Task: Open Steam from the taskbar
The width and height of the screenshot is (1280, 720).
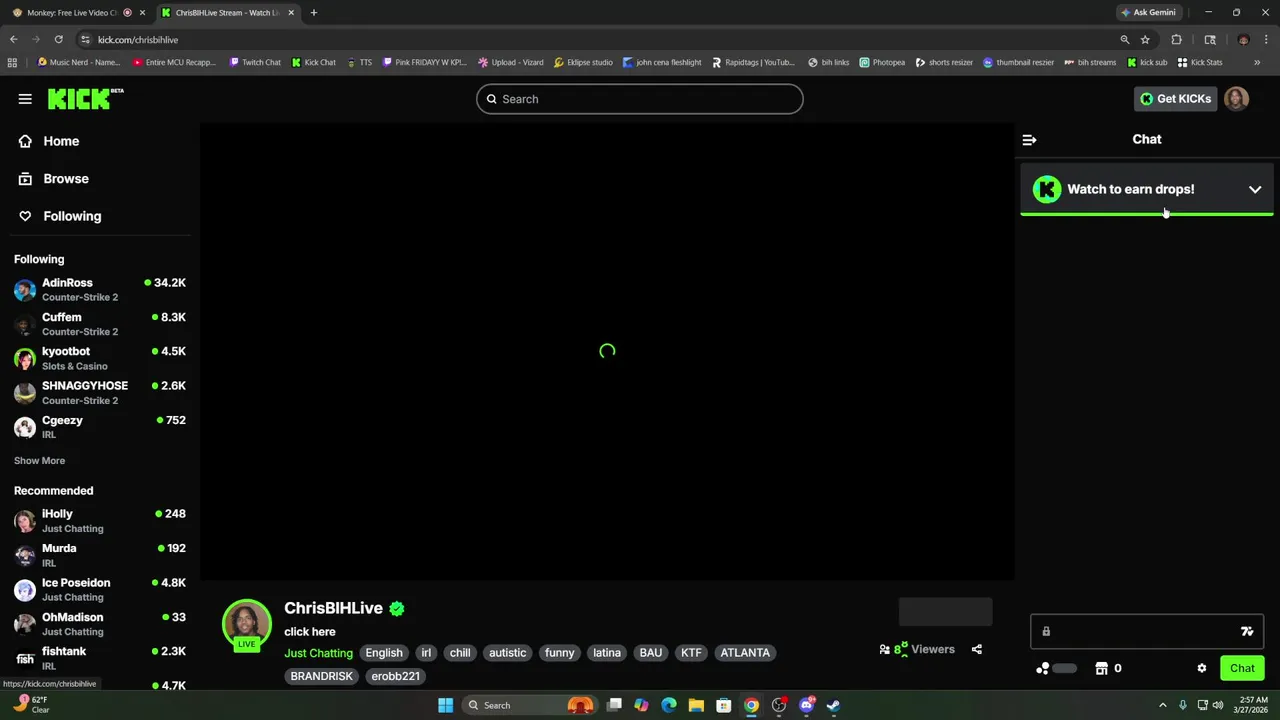Action: tap(833, 705)
